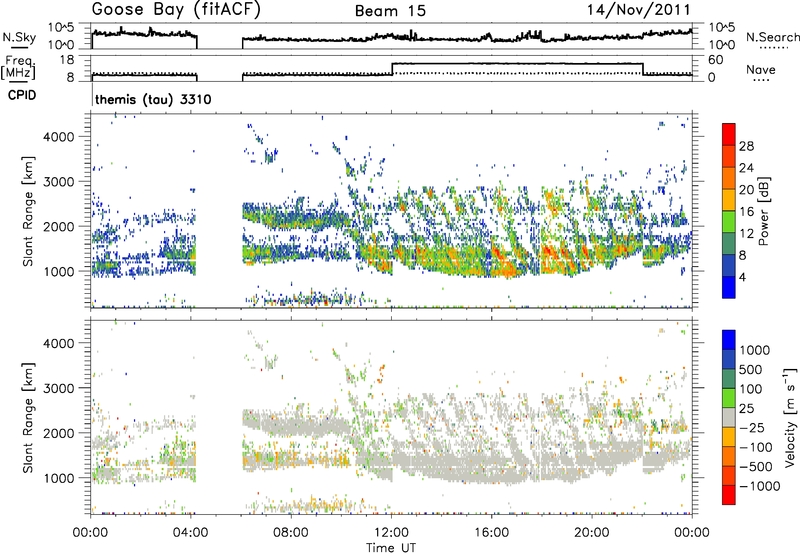
Task: Click the "25" velocity colorbar value
Action: (x=747, y=408)
